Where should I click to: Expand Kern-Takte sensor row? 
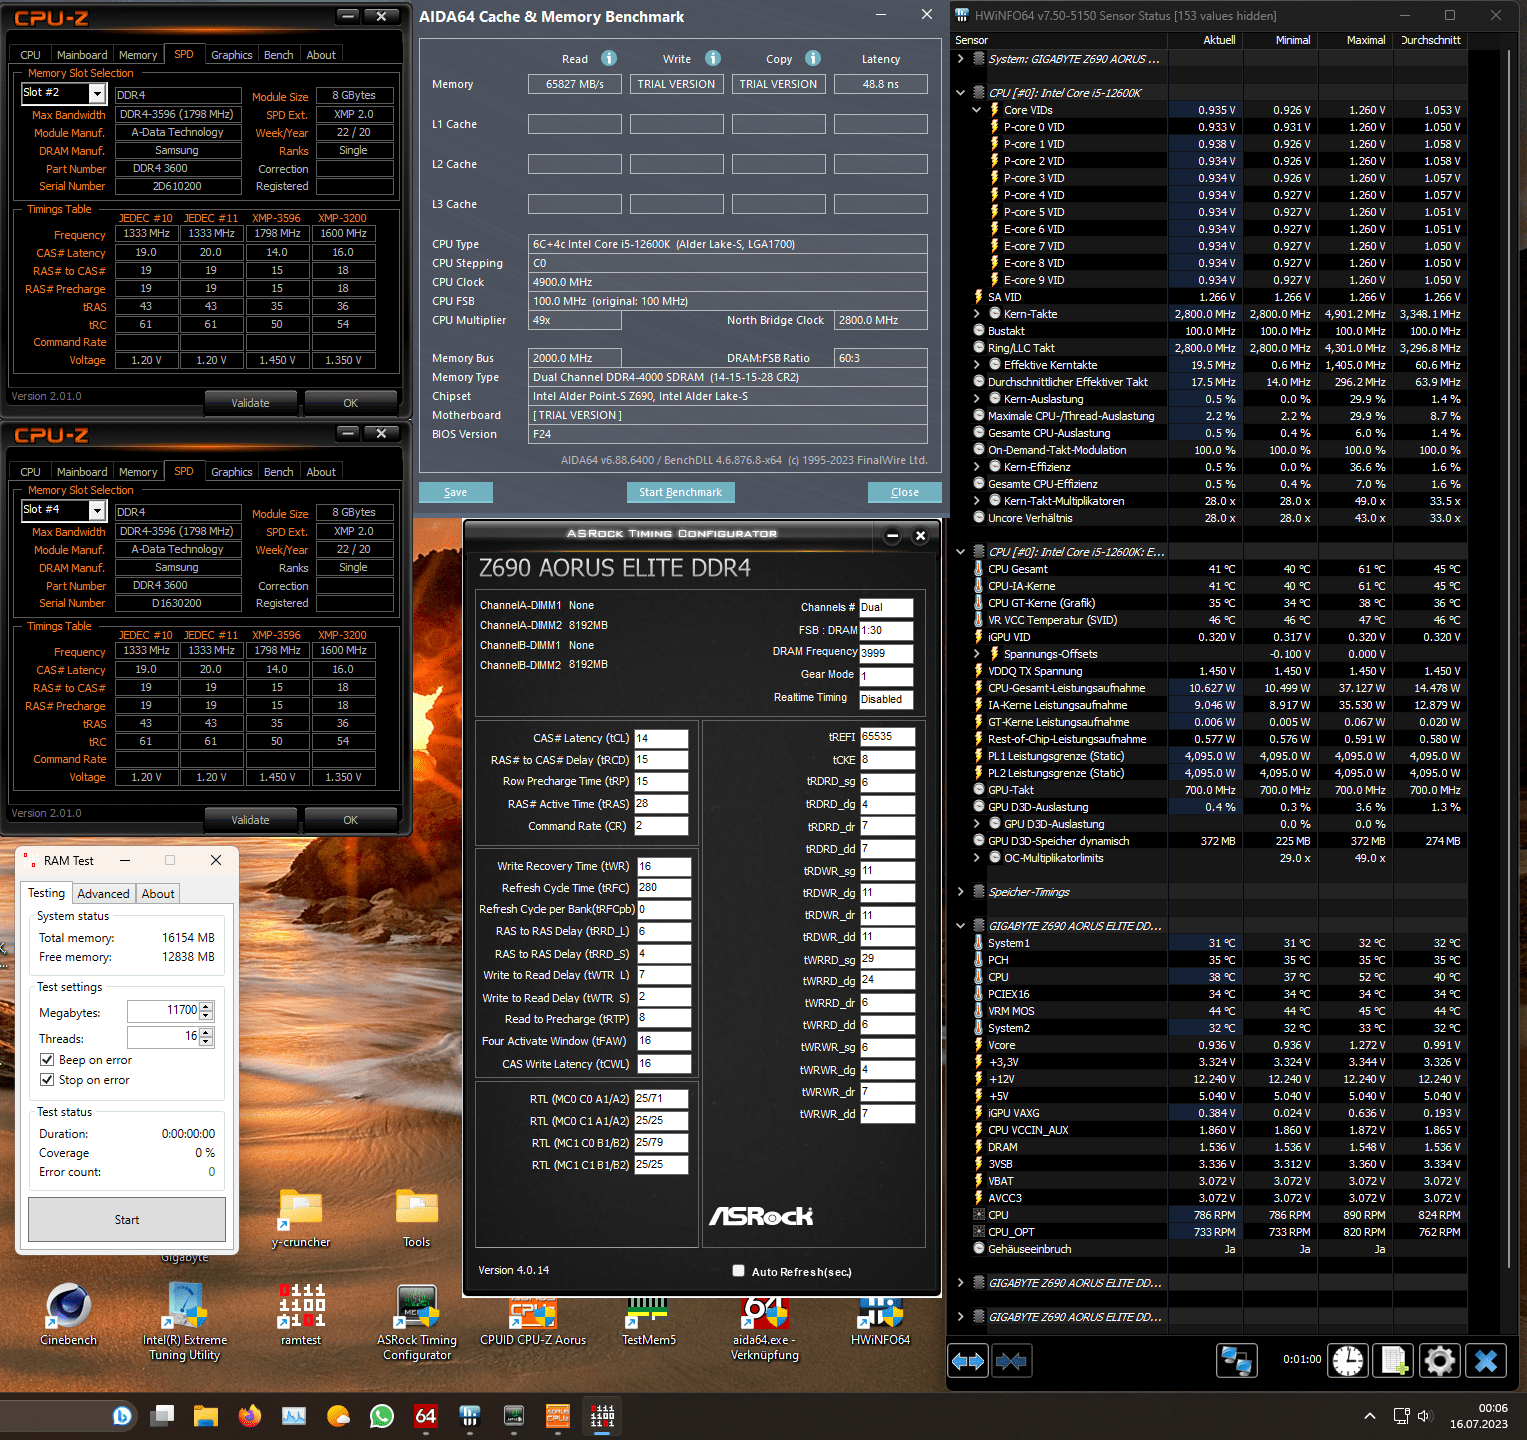point(977,314)
